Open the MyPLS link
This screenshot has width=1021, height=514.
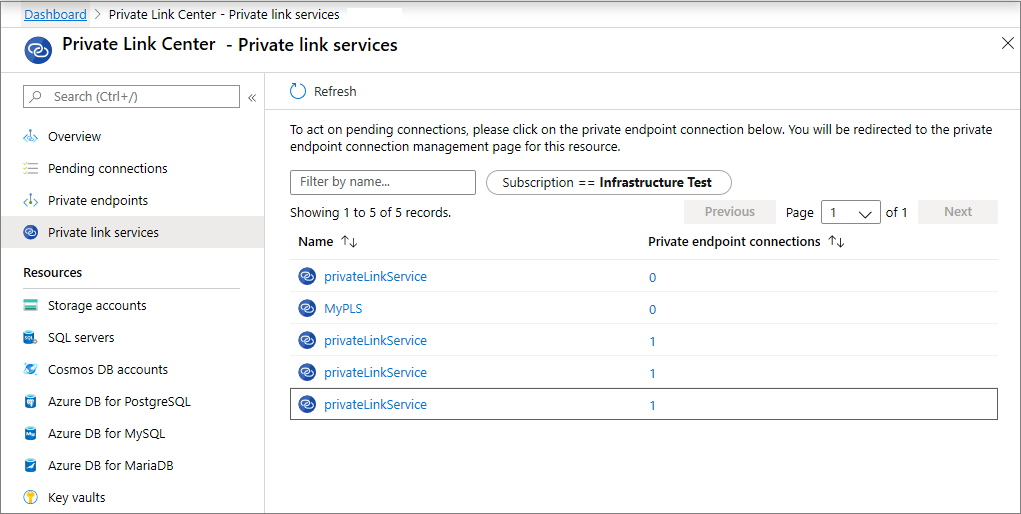[x=343, y=309]
